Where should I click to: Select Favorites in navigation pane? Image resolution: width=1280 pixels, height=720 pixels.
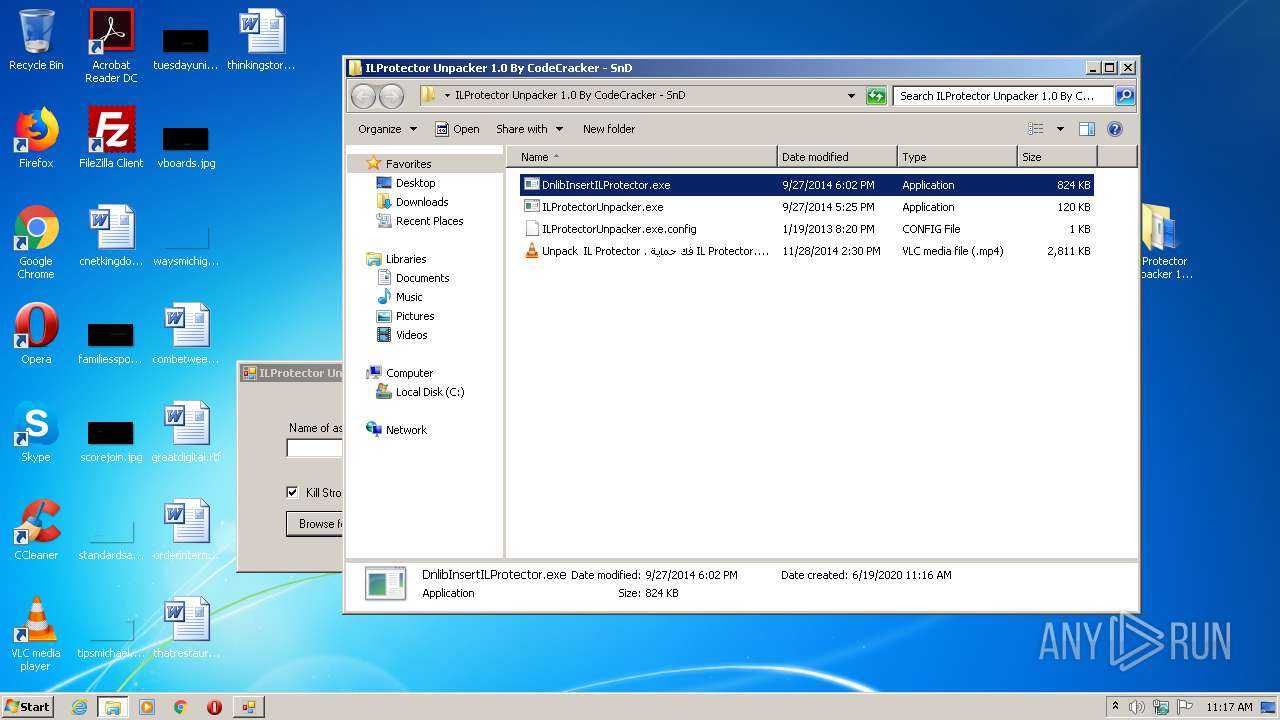(409, 164)
